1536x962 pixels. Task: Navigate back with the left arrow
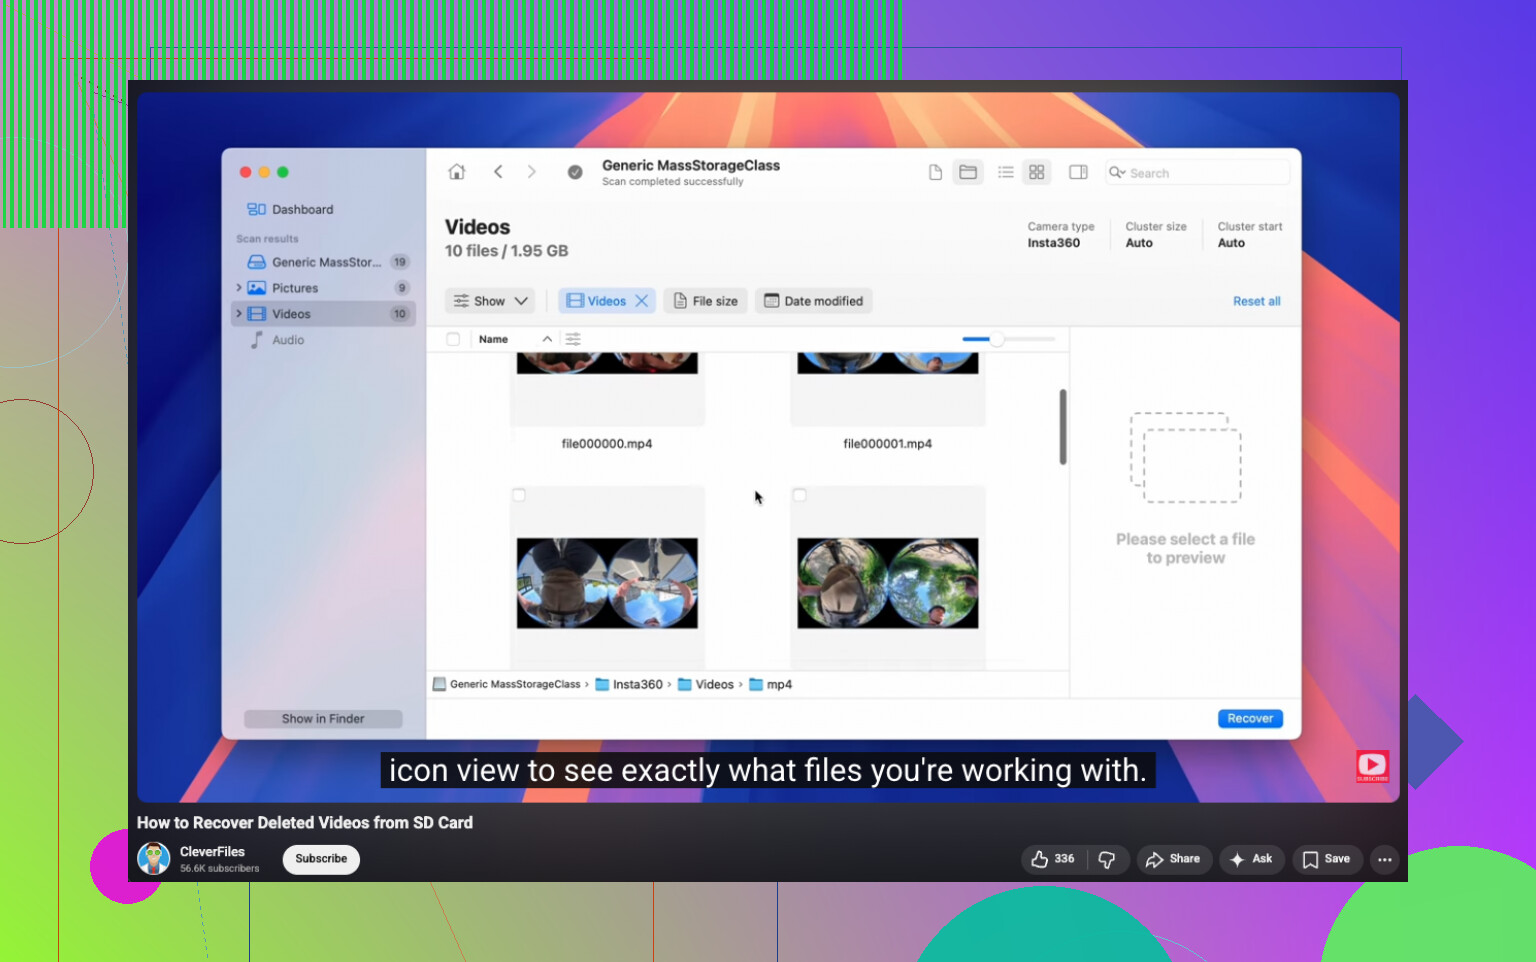pos(498,172)
